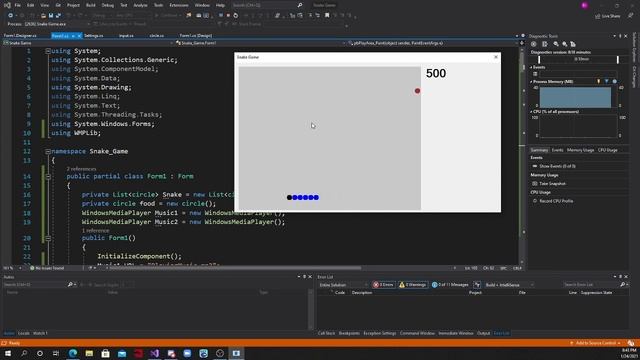640x360 pixels.
Task: Toggle the 0 Warnings filter button
Action: pyautogui.click(x=413, y=284)
